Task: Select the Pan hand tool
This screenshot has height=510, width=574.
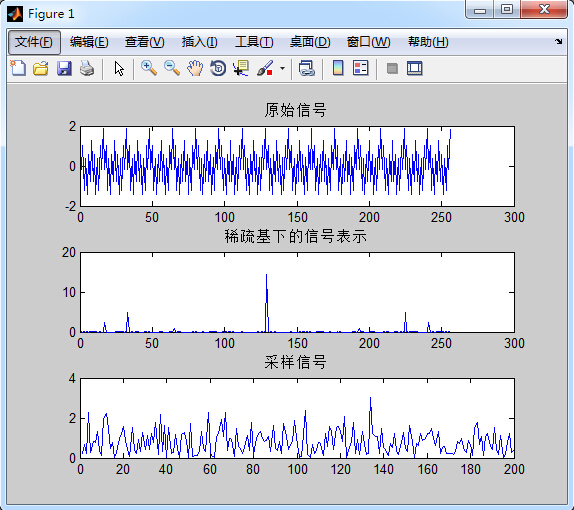Action: pos(195,68)
